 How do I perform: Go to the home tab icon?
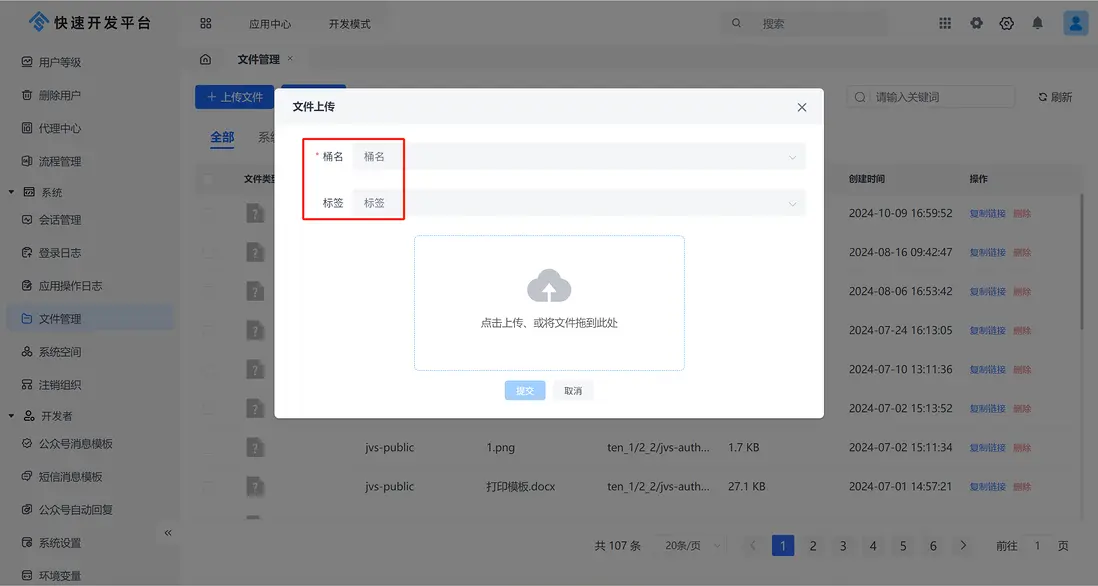click(205, 60)
